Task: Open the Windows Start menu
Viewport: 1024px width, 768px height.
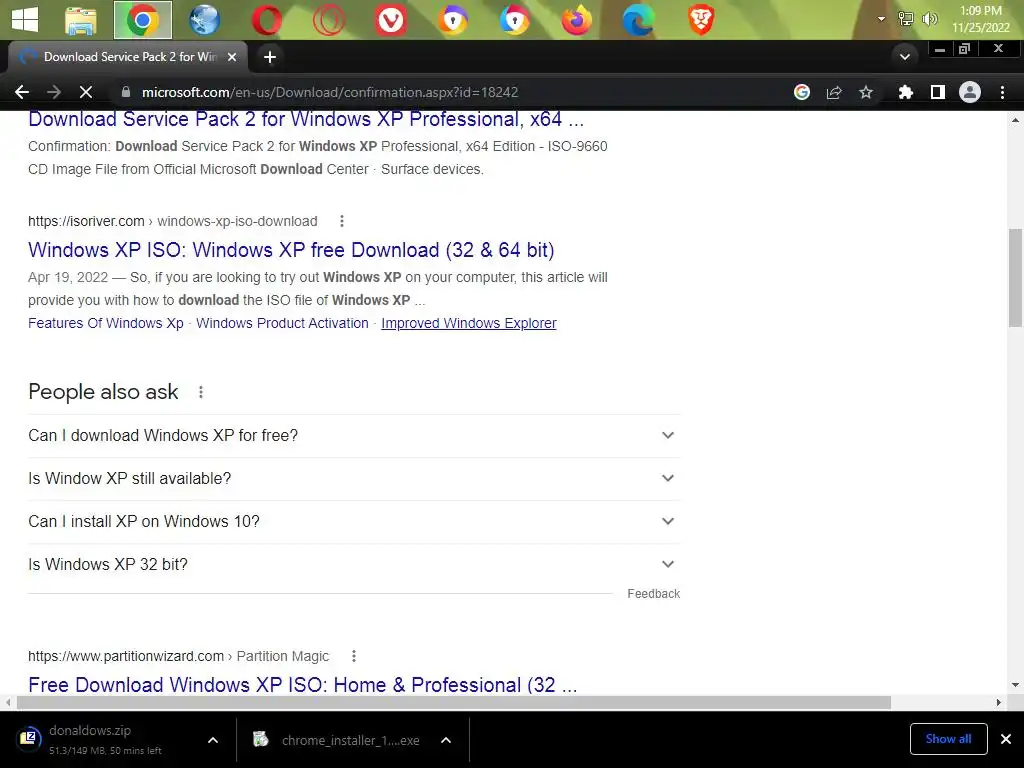Action: pos(25,20)
